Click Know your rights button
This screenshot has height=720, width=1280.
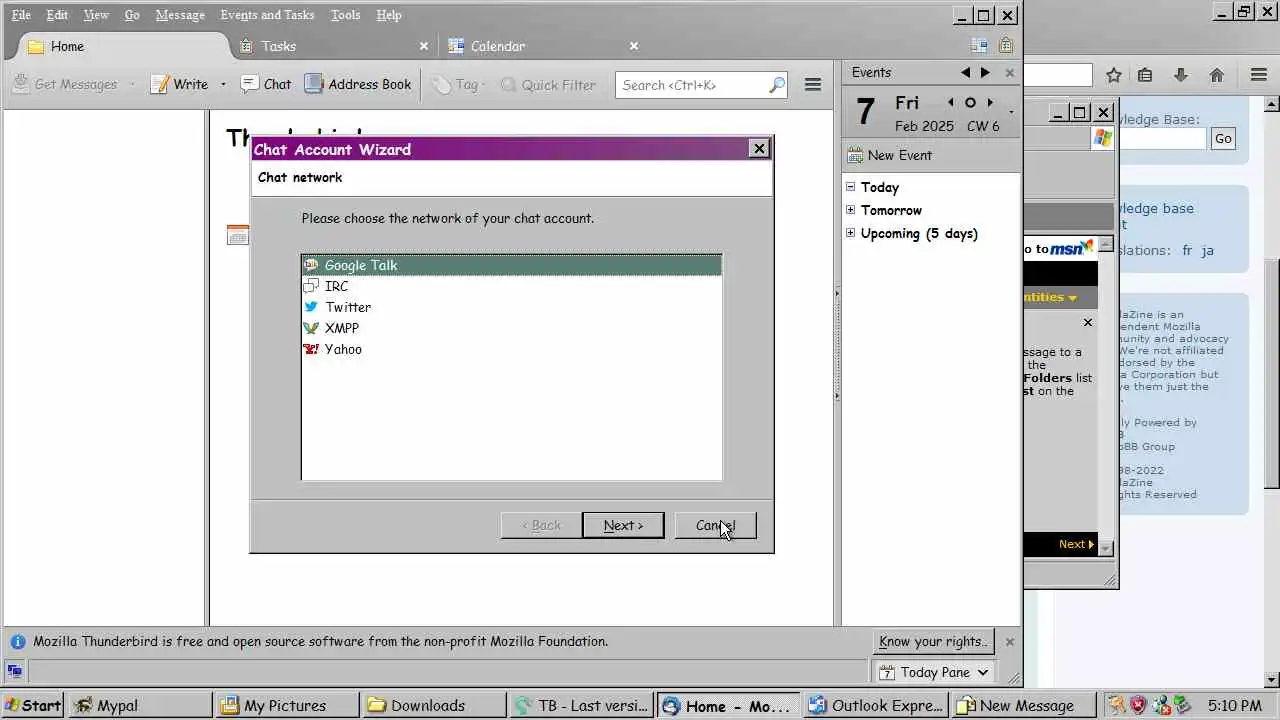coord(934,642)
